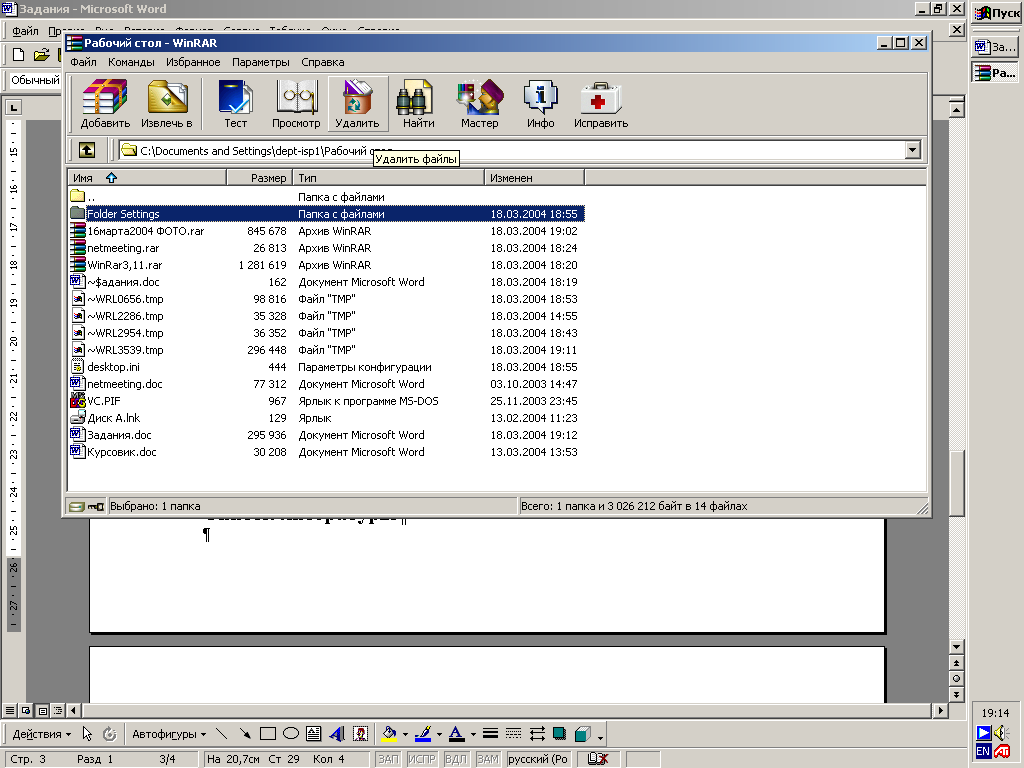Click the drive icon in WinRAR status bar
Screen dimensions: 1024x768
(77, 506)
